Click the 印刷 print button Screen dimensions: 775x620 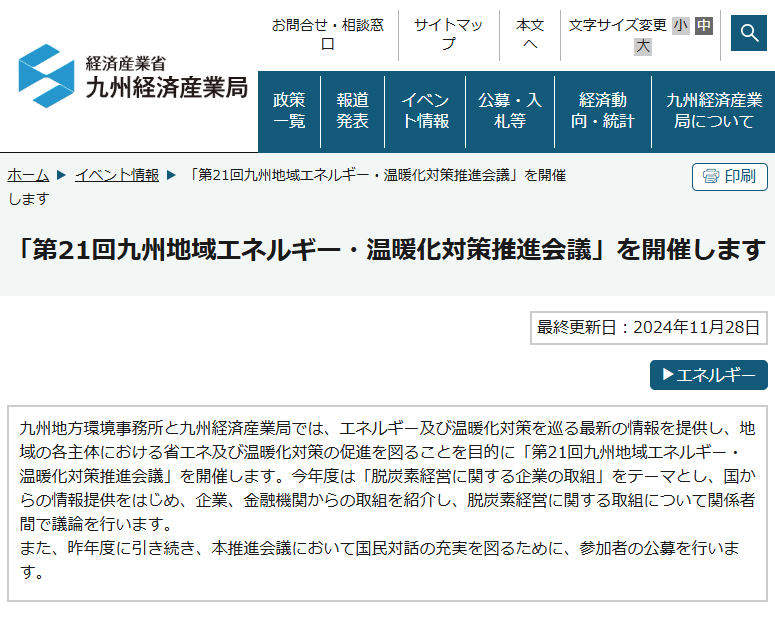730,177
